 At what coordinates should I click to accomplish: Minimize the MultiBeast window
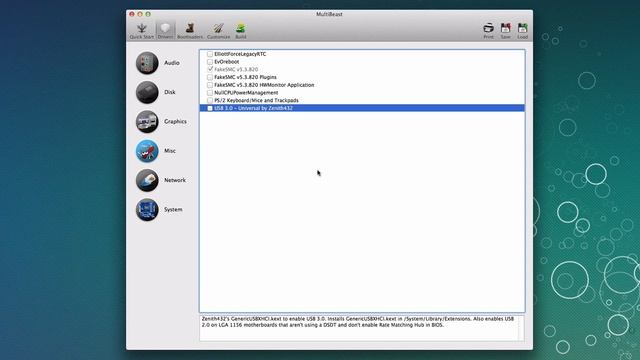140,14
